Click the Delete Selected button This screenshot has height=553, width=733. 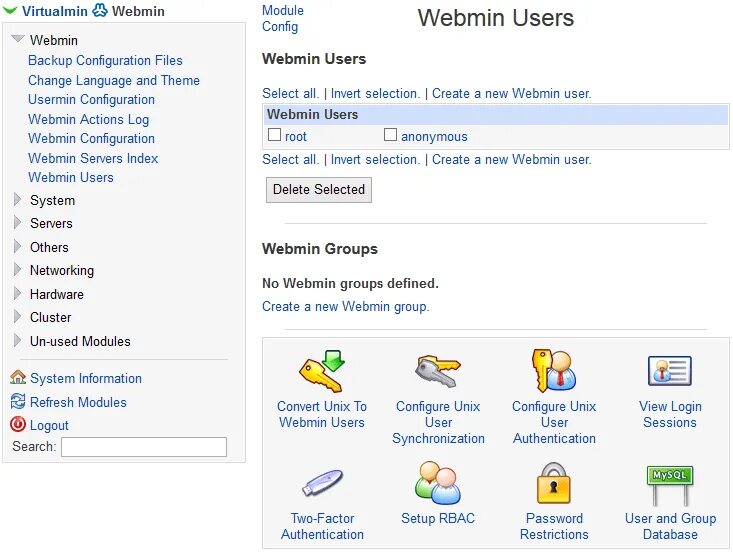pos(319,189)
